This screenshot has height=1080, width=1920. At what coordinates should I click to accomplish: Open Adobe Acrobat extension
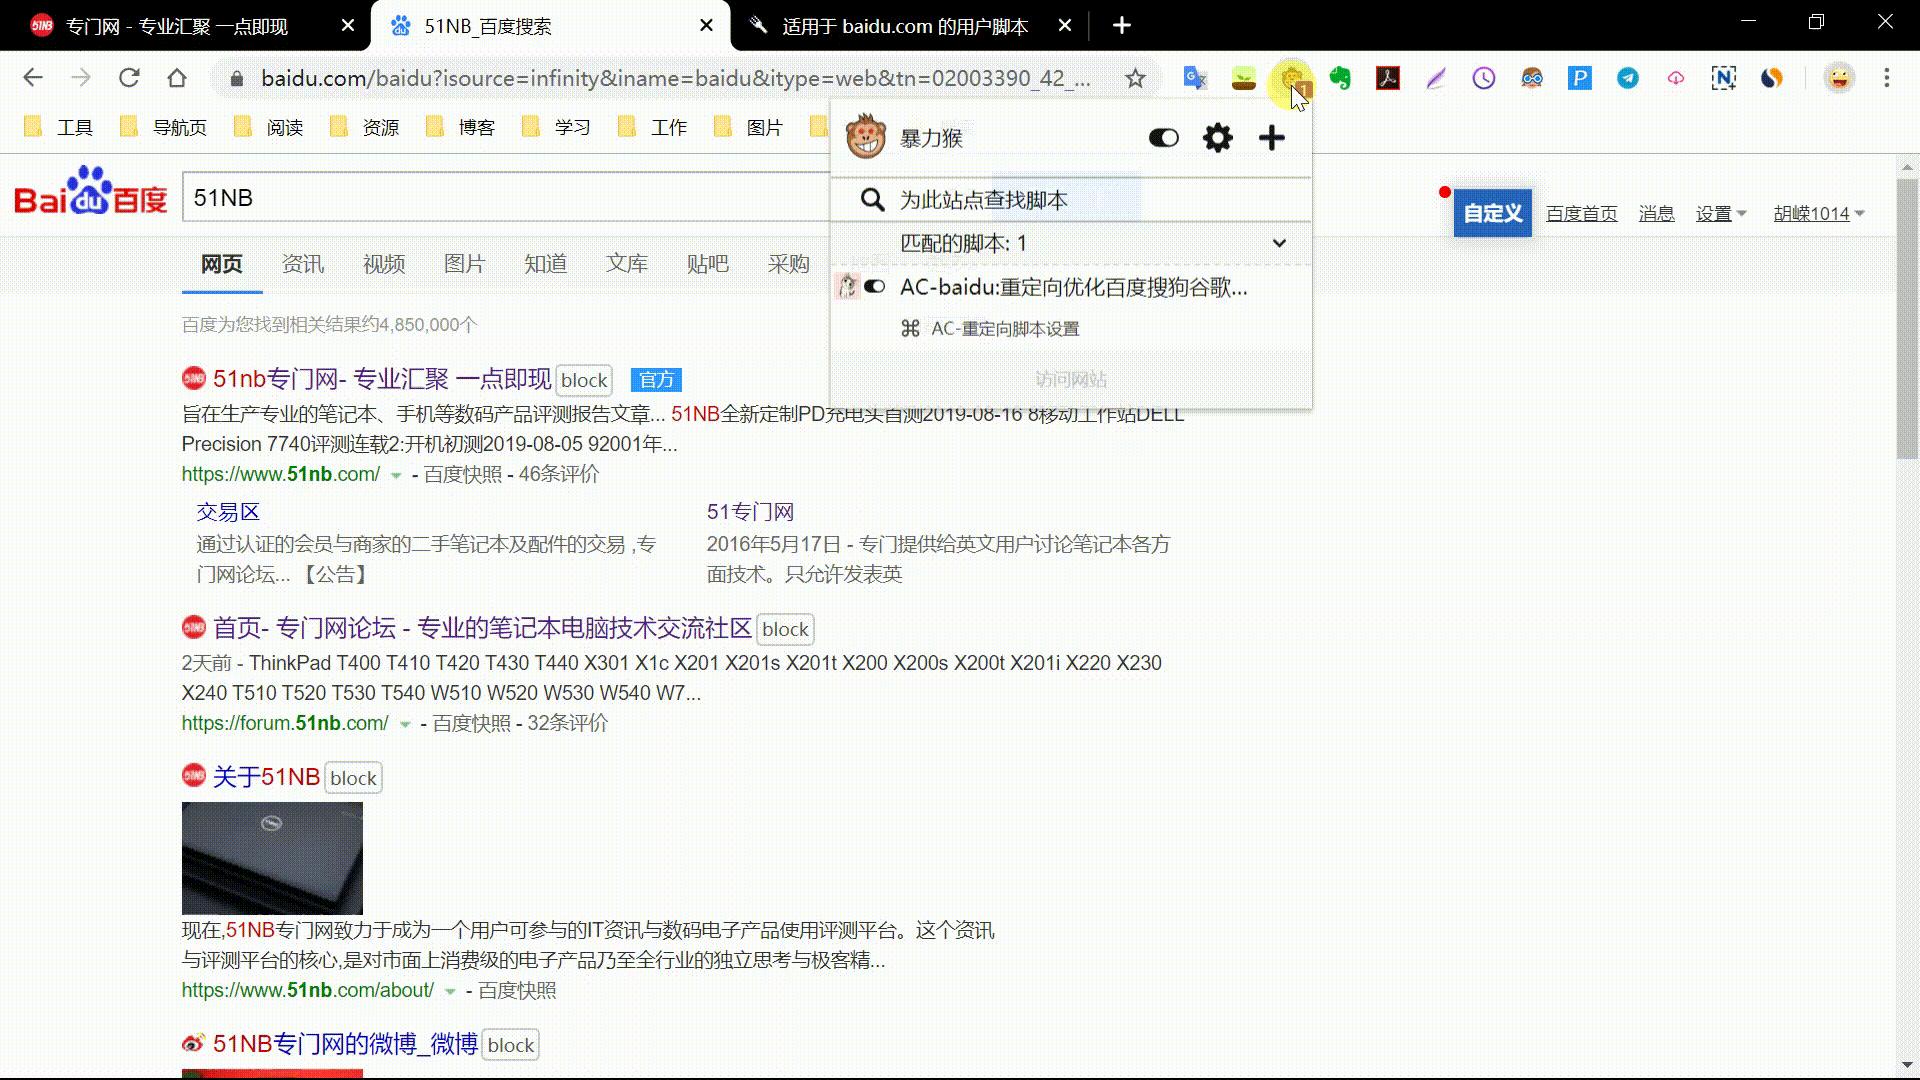click(x=1388, y=78)
